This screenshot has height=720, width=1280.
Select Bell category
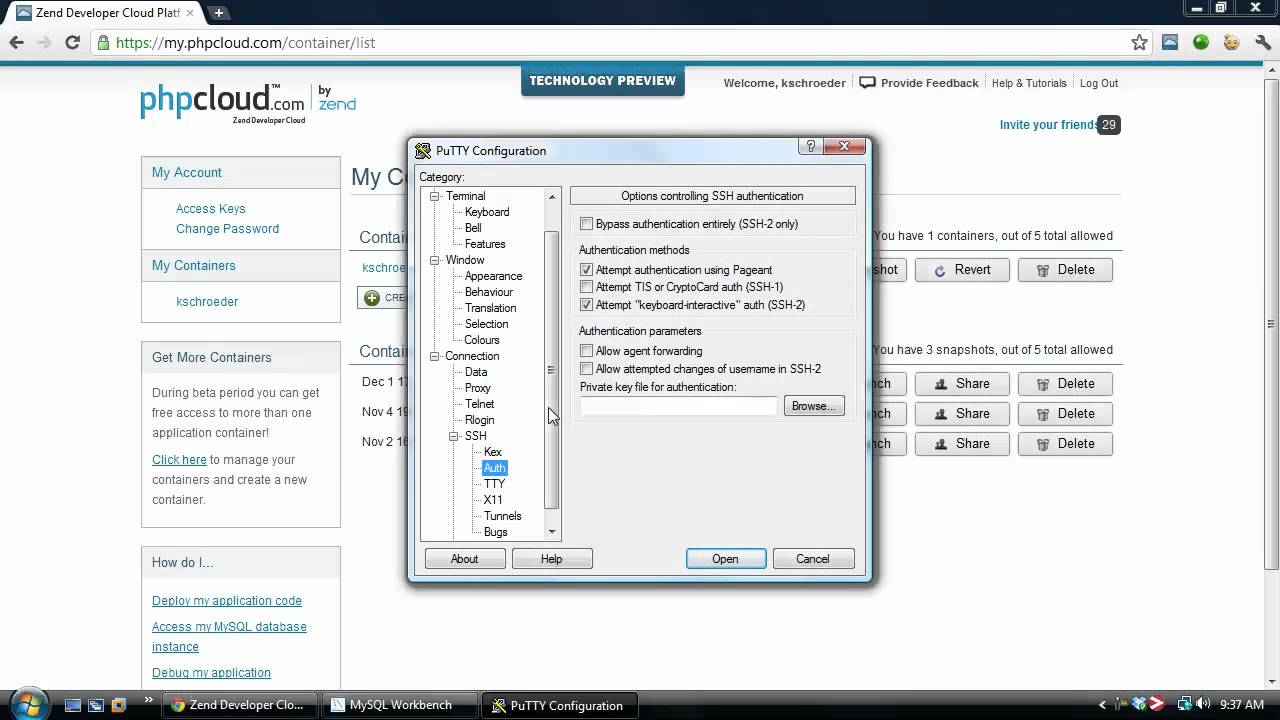[473, 228]
